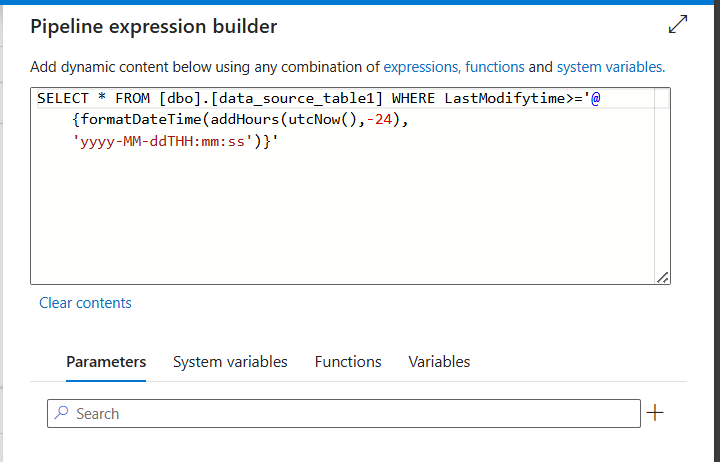Image resolution: width=720 pixels, height=462 pixels.
Task: Click the add new parameter plus icon
Action: (656, 413)
